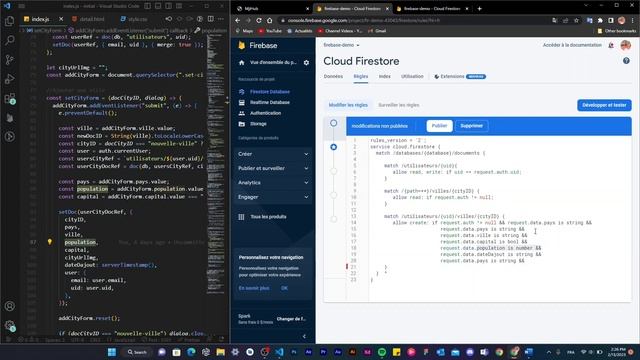Screen dimensions: 640x360
Task: Open Realtime Database in sidebar
Action: pos(270,102)
